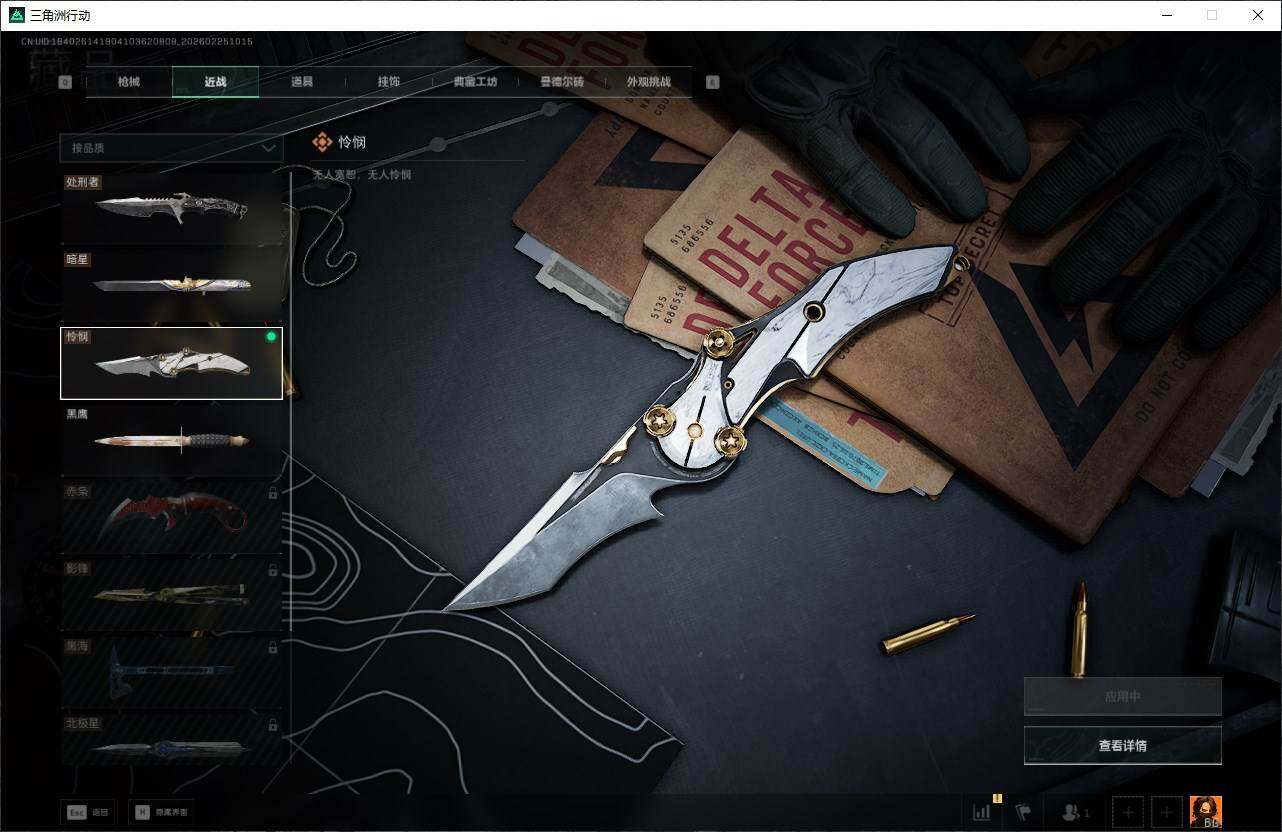Image resolution: width=1282 pixels, height=832 pixels.
Task: Select the 暗星 knife skin
Action: click(x=171, y=285)
